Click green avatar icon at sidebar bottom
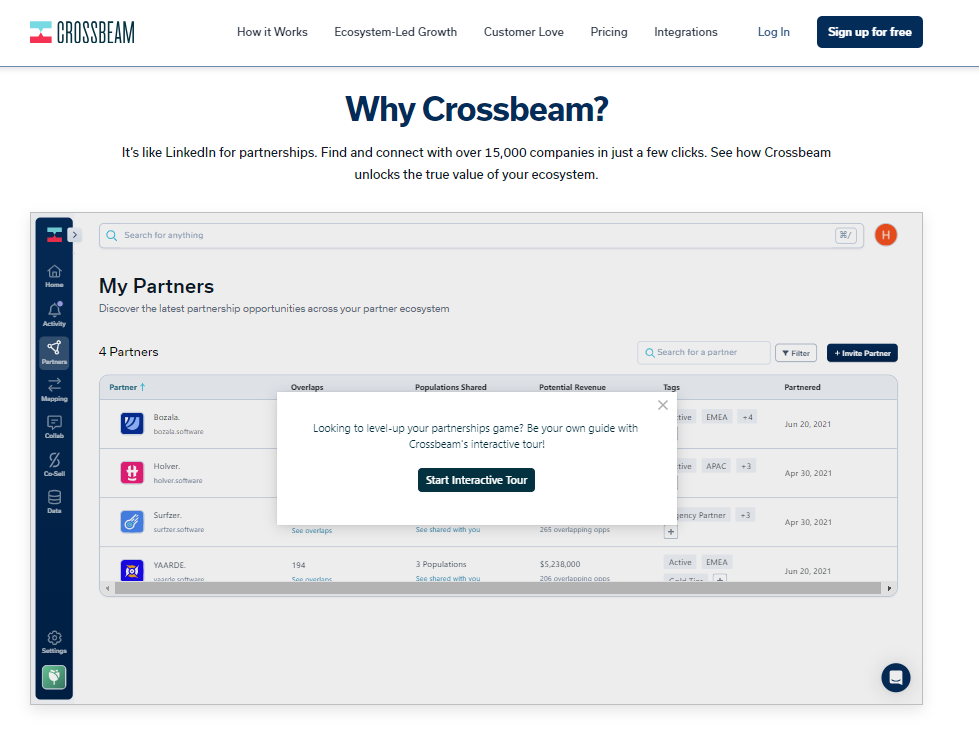The width and height of the screenshot is (979, 732). (54, 677)
